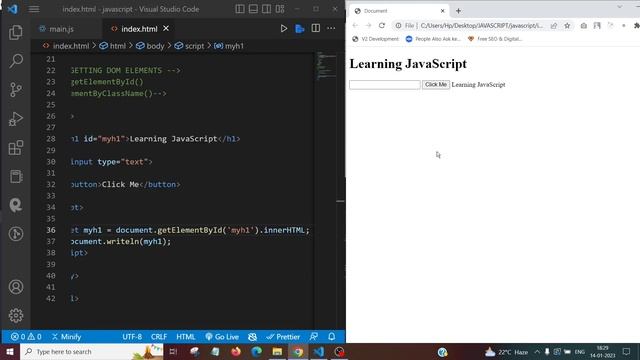
Task: Close the index.html tab
Action: tap(166, 29)
